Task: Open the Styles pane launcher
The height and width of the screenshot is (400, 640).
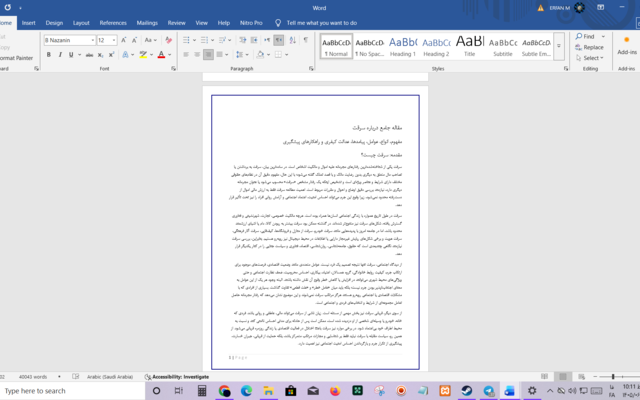Action: coord(566,69)
